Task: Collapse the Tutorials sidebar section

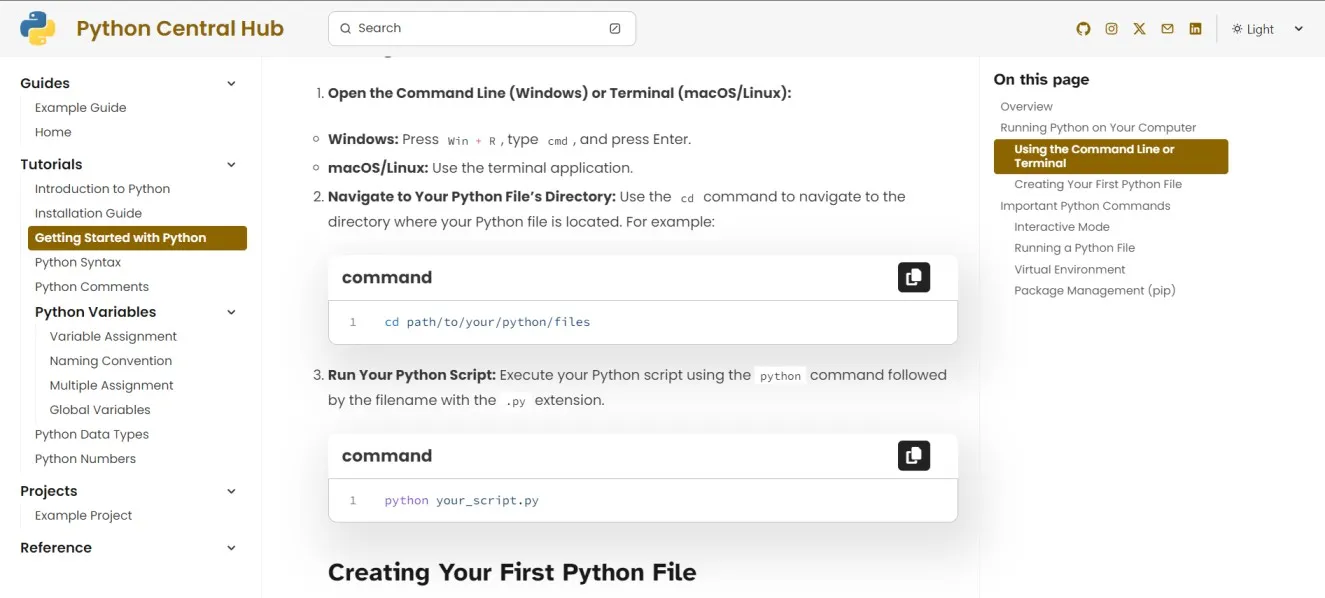Action: click(x=231, y=165)
